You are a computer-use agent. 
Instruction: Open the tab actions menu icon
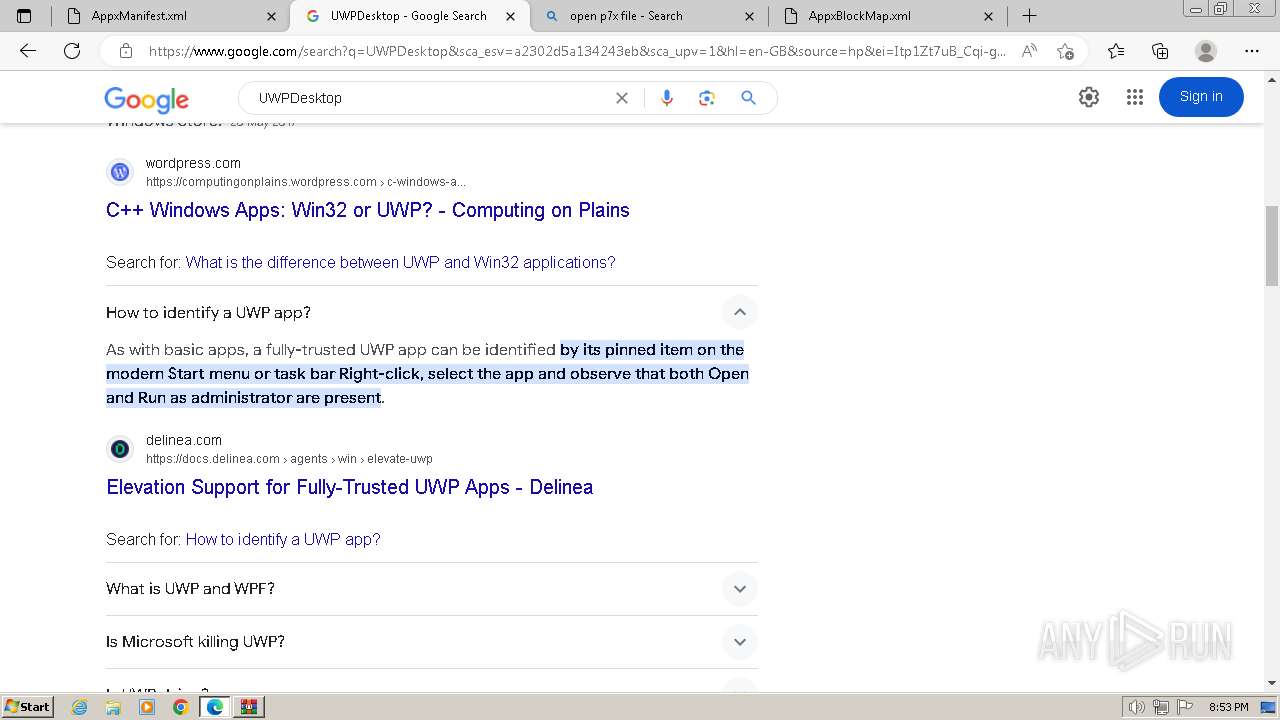[24, 16]
